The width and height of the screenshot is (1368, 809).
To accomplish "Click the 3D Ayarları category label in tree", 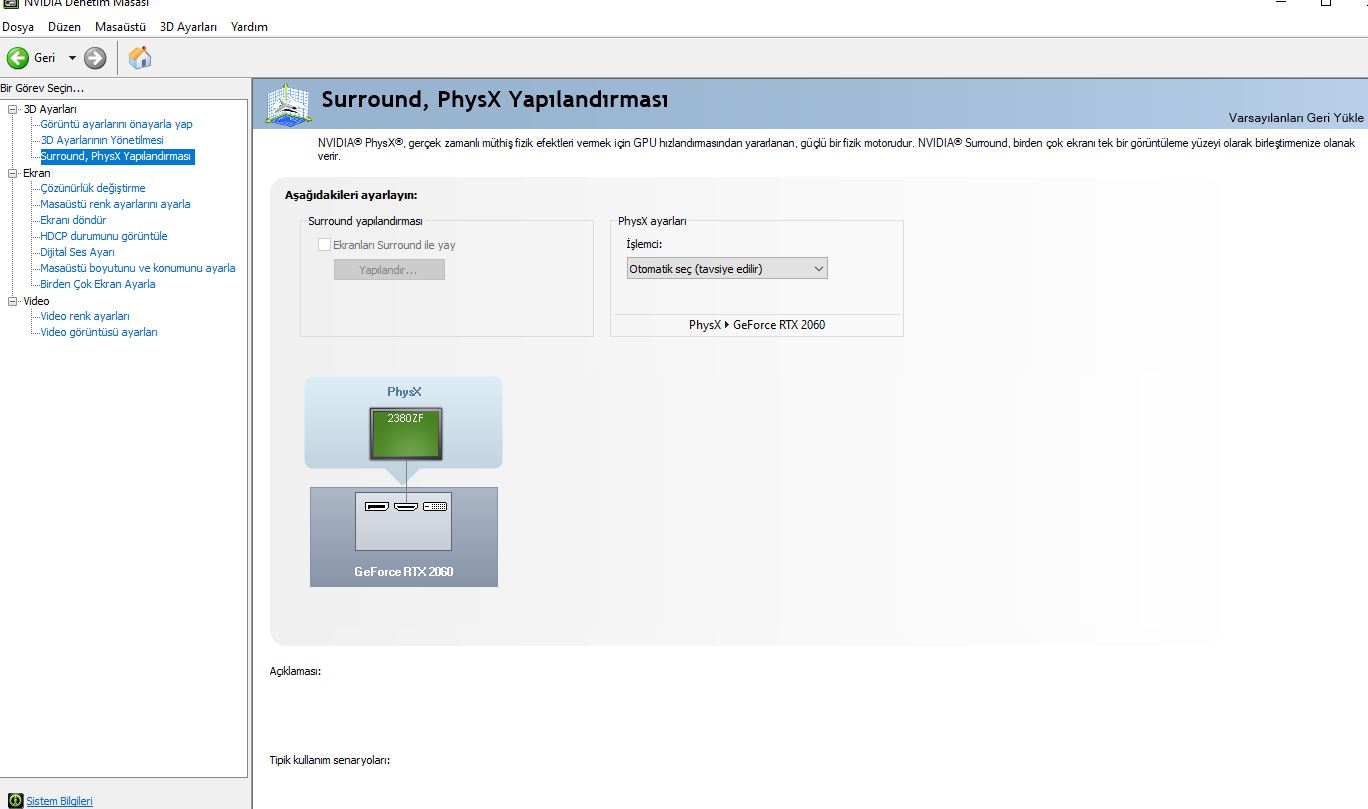I will pos(50,109).
